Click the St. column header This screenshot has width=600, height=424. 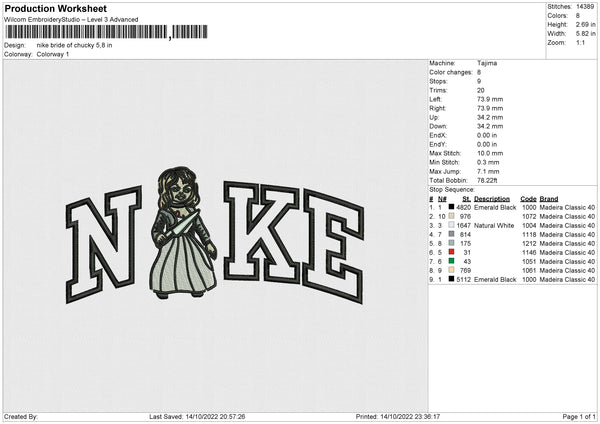[466, 199]
